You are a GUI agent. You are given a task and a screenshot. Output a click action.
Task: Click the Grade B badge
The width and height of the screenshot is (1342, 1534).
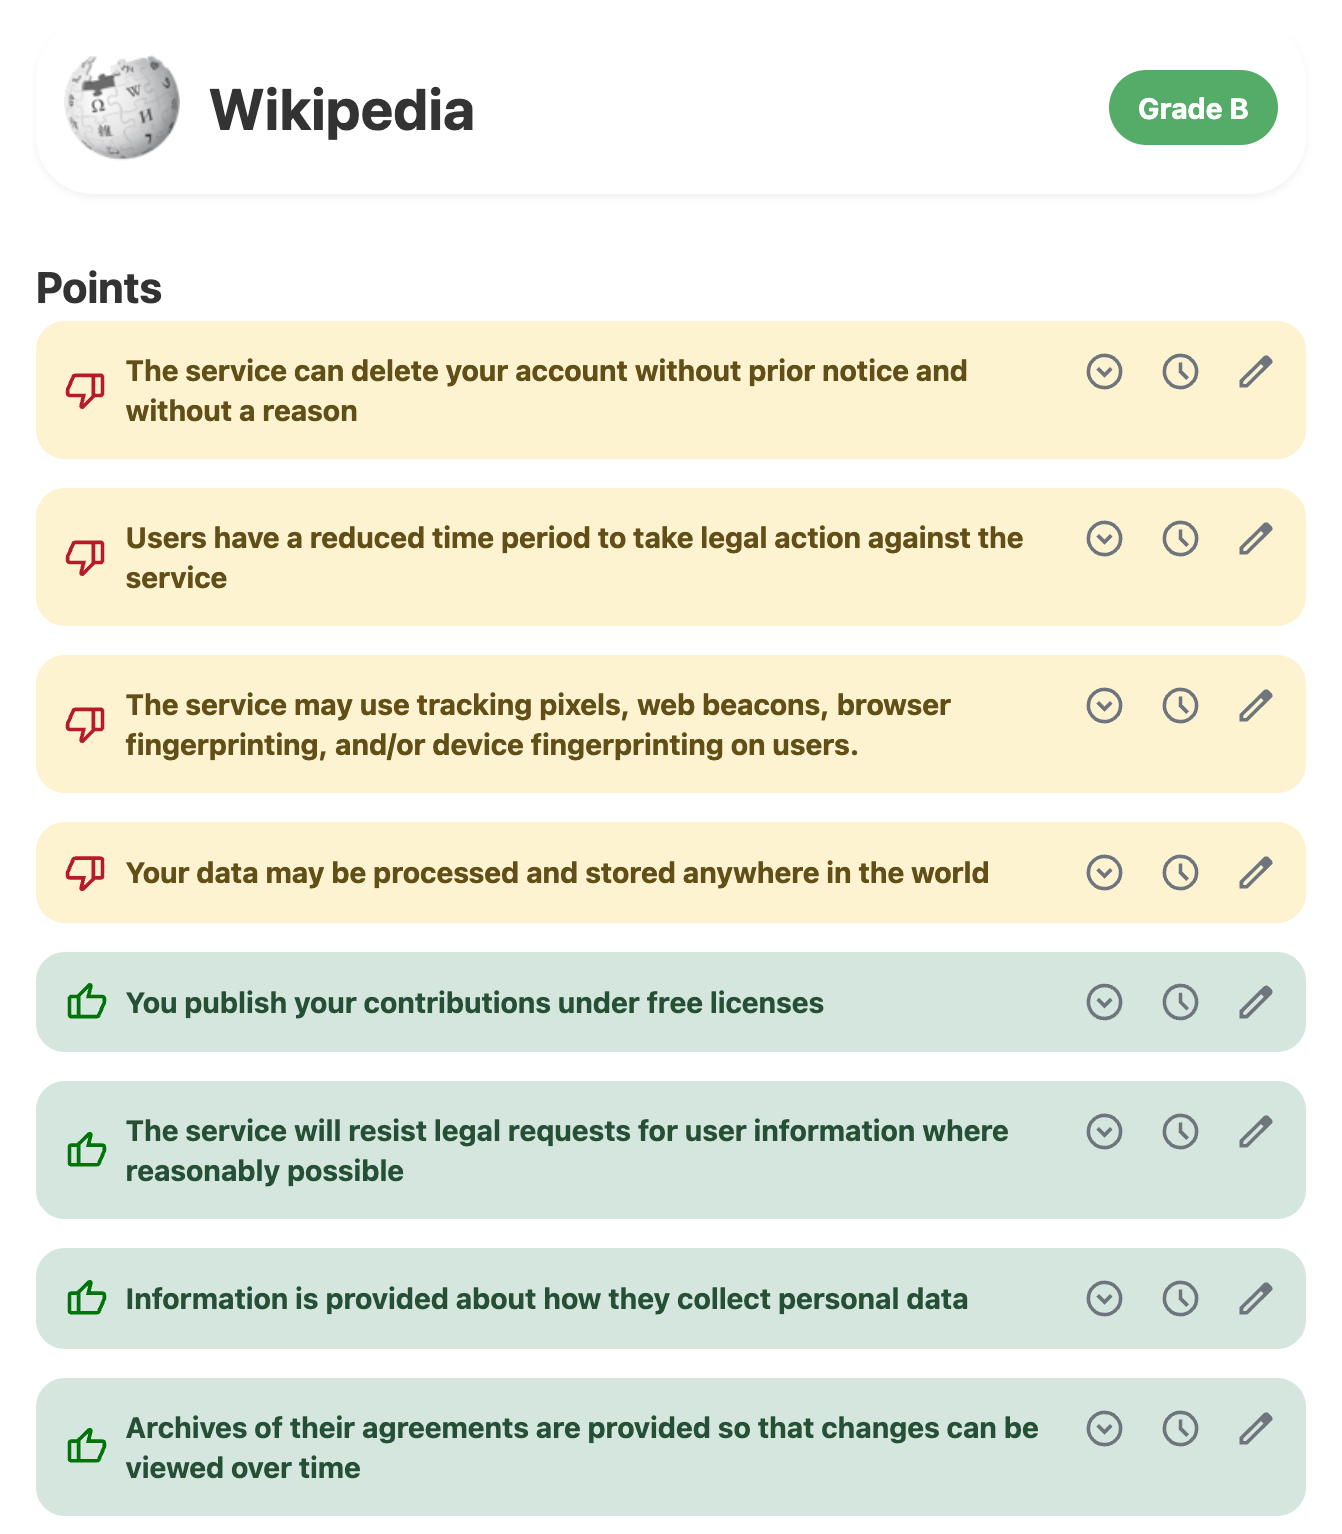1192,108
